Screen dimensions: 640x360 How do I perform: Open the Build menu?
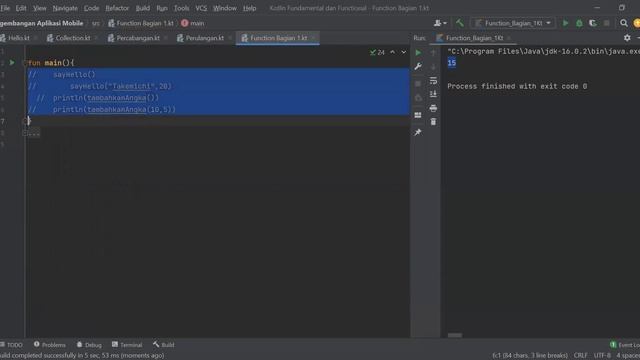[142, 8]
